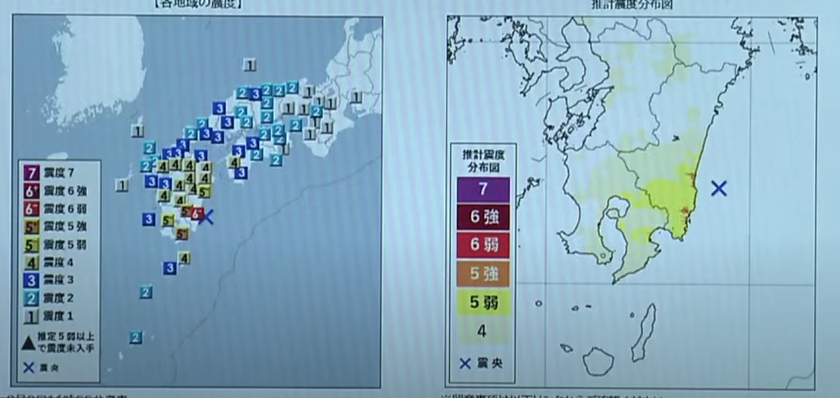The width and height of the screenshot is (840, 398).
Task: Click the epicenter X on the right map
Action: [x=719, y=188]
